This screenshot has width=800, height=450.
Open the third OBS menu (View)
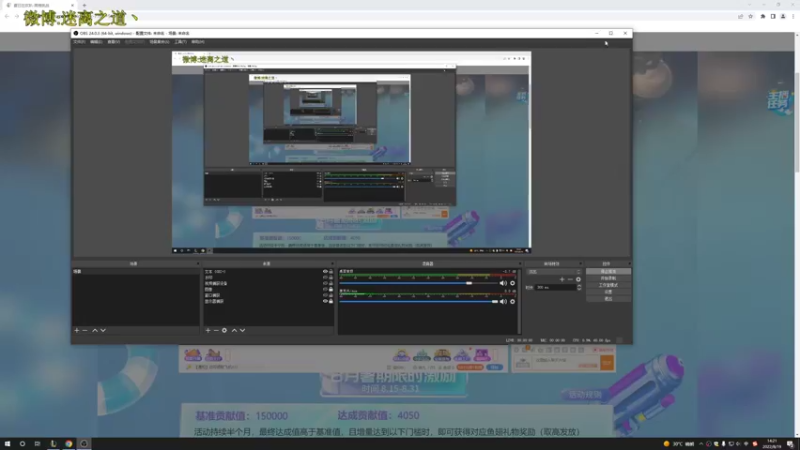point(114,42)
